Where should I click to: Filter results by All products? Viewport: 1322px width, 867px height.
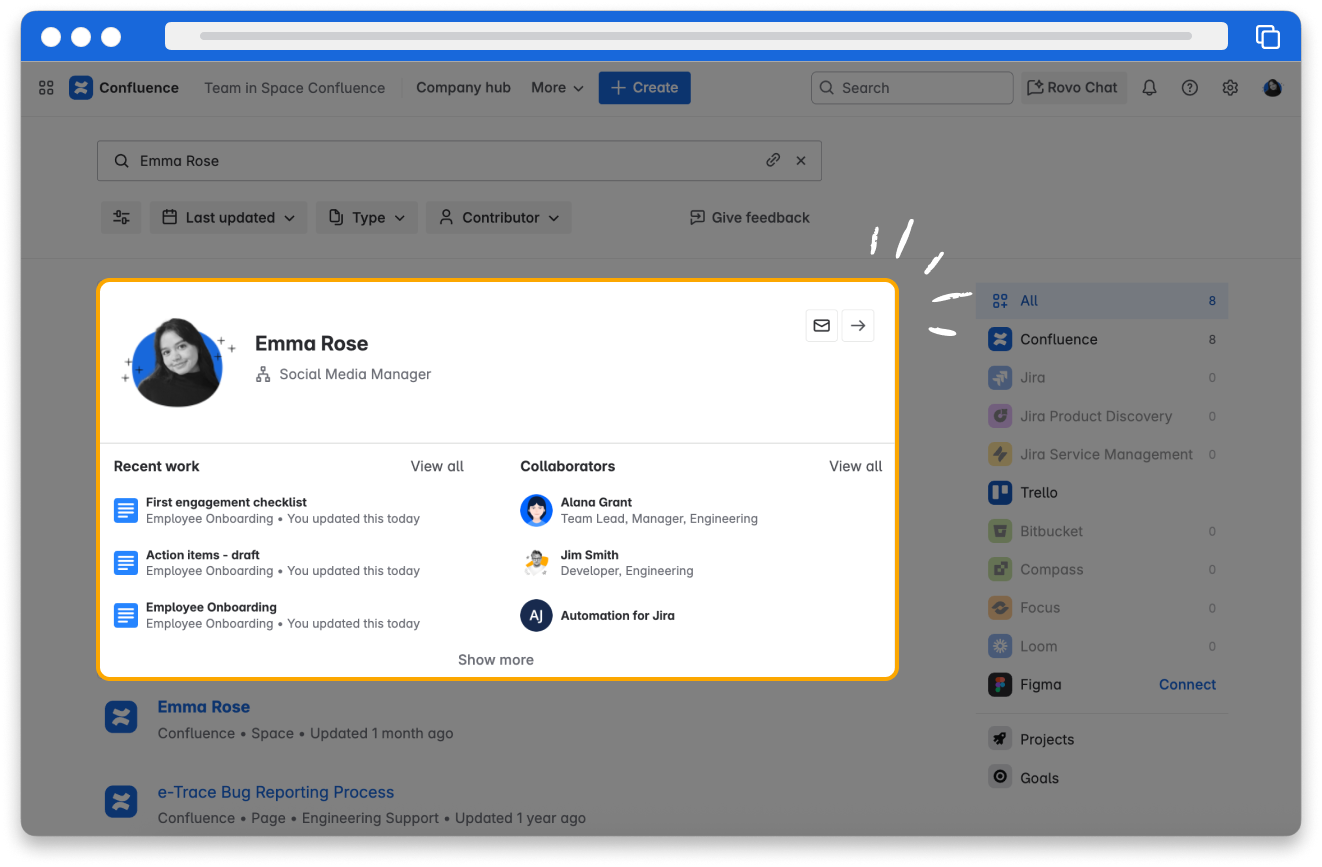tap(1102, 300)
